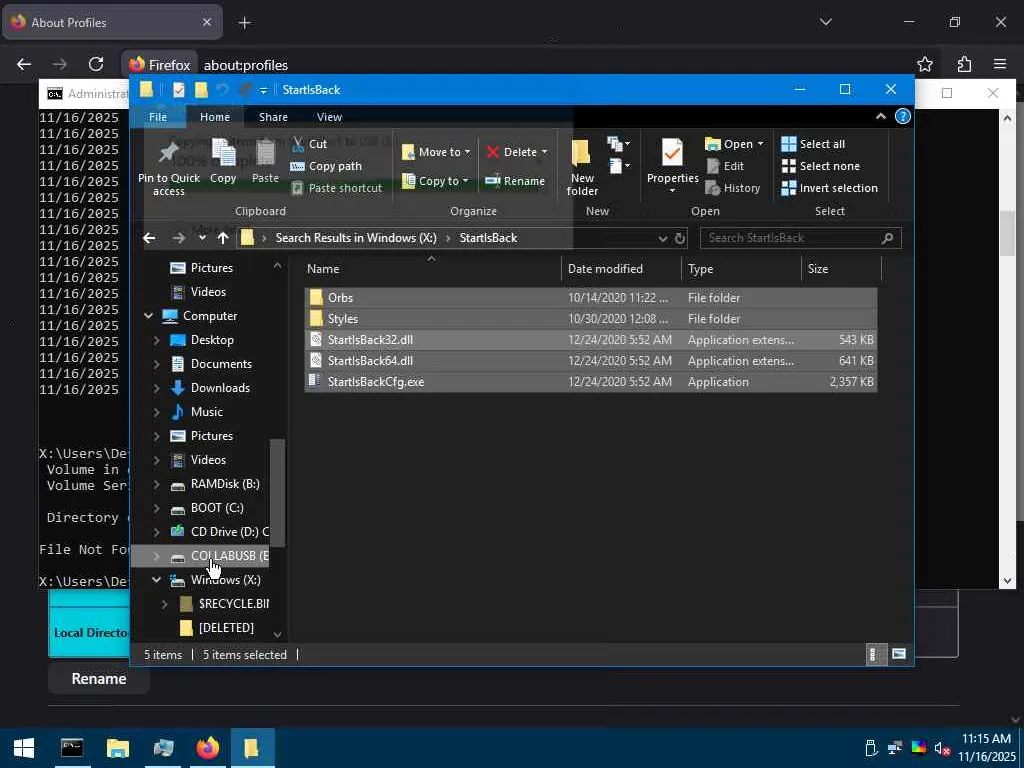Open Windows Start menu

tap(24, 748)
